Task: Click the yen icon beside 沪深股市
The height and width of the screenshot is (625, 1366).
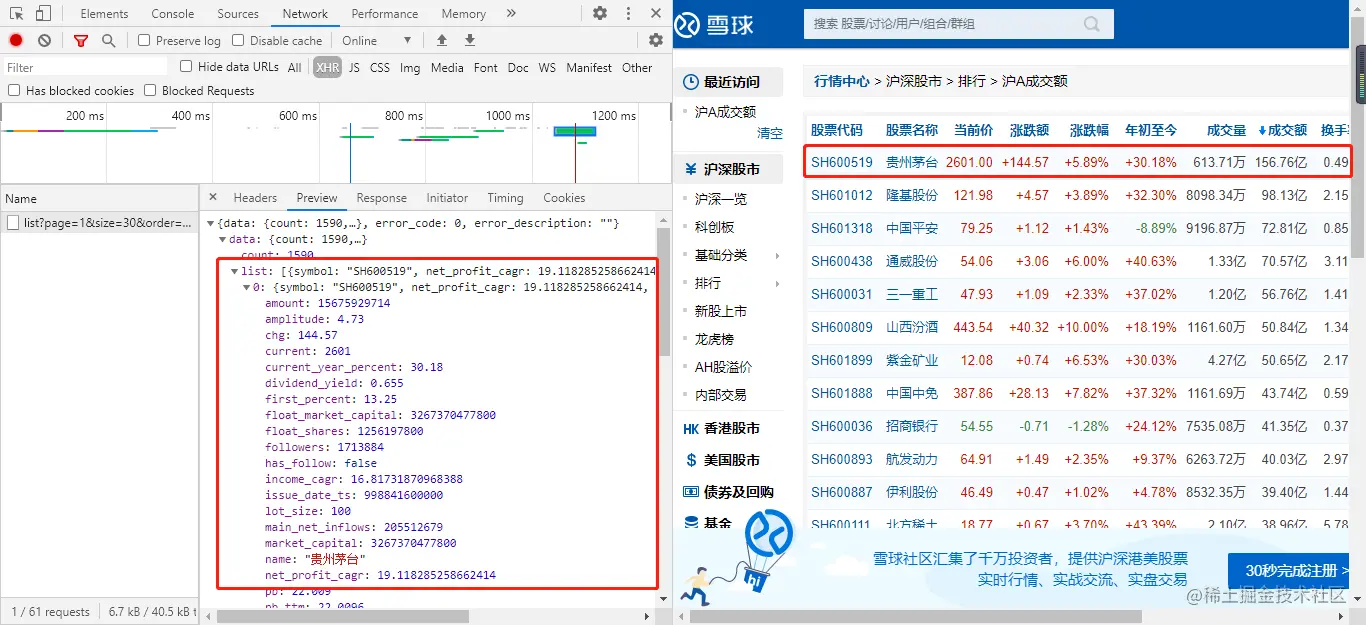Action: point(691,169)
